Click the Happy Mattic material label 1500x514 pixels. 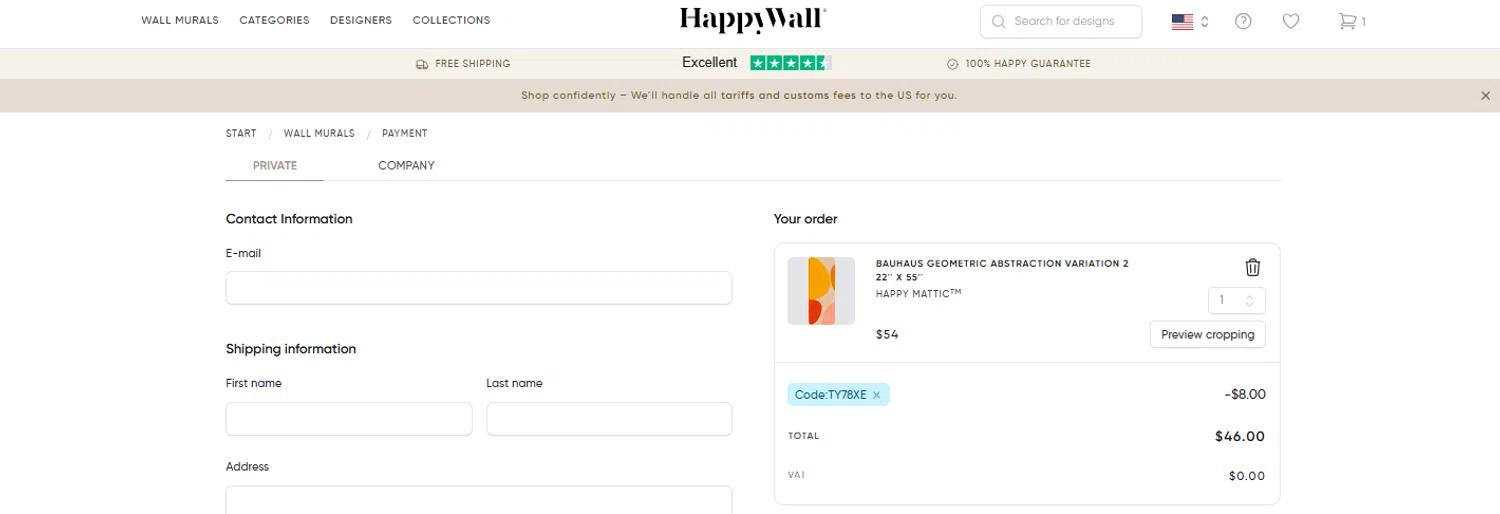[918, 293]
